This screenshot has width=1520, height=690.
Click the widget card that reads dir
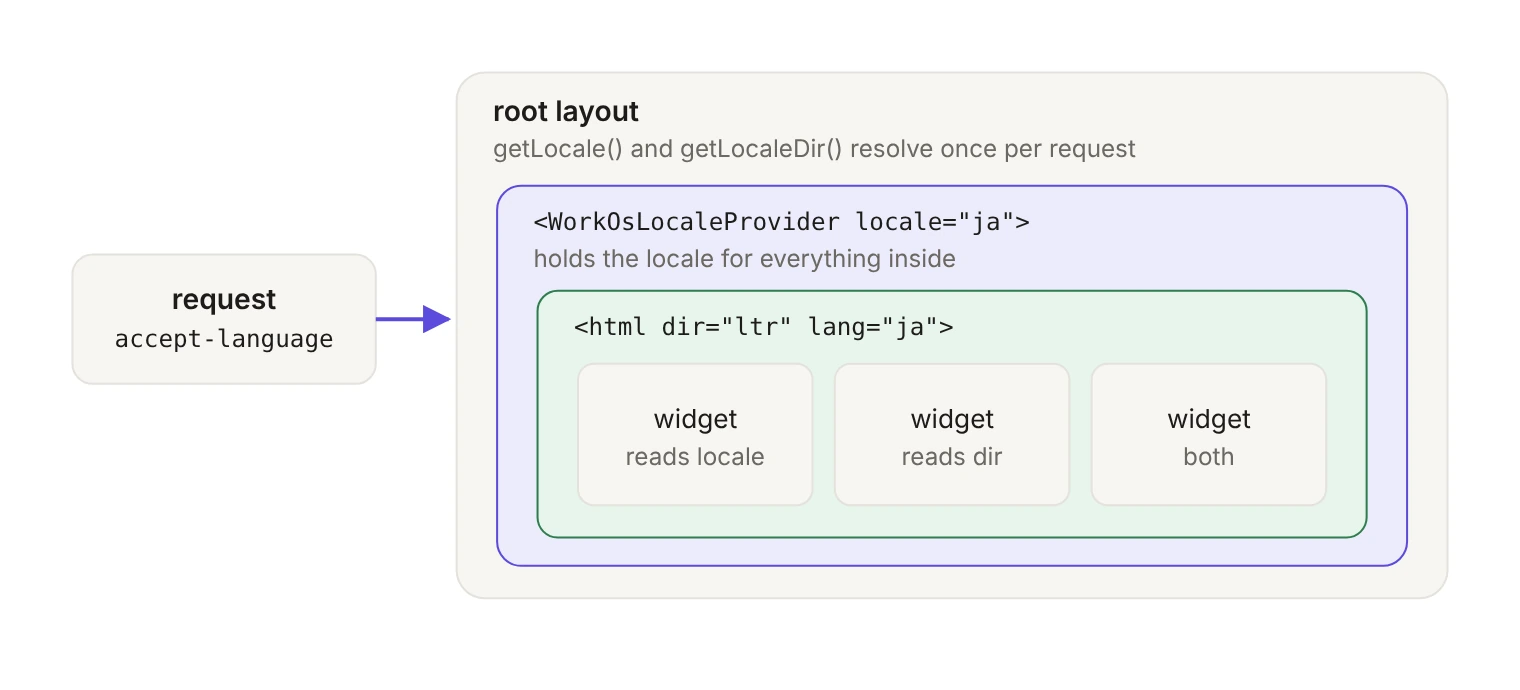click(952, 434)
